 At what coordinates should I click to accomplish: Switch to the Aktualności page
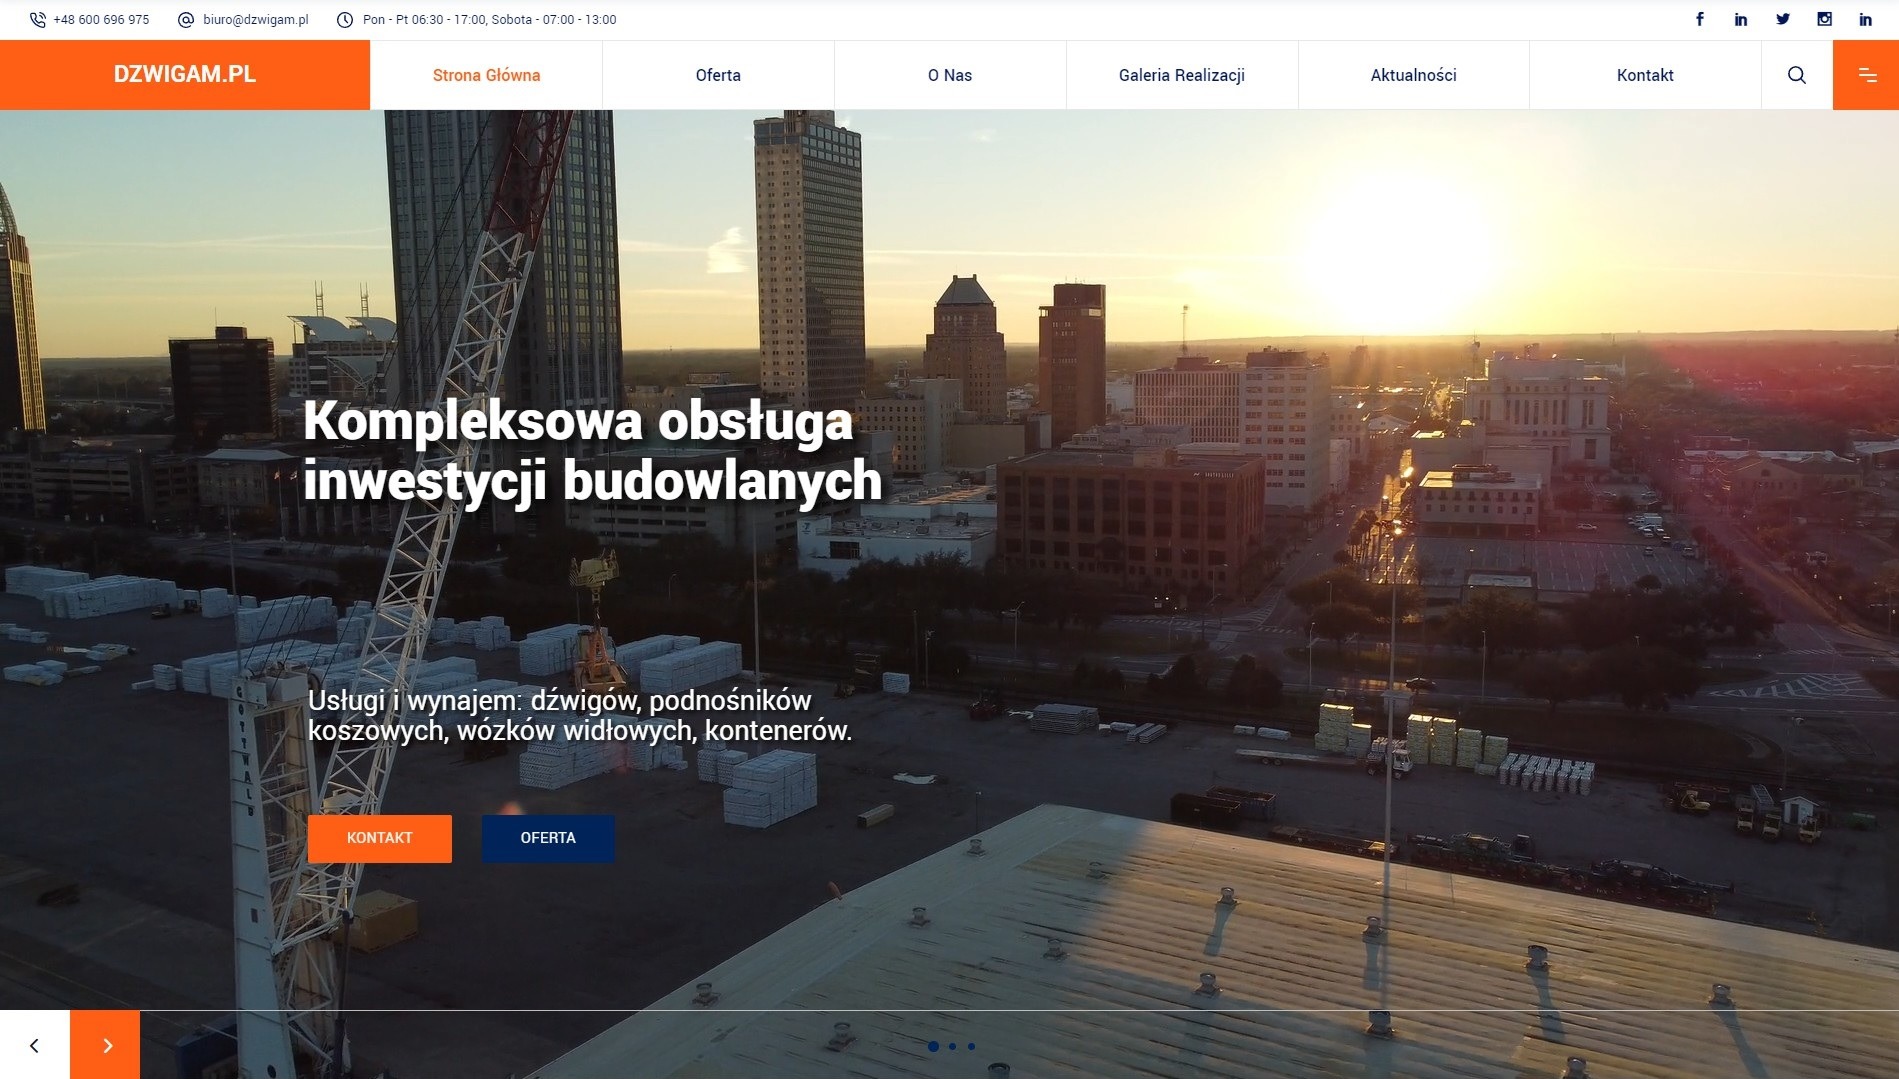click(x=1413, y=74)
